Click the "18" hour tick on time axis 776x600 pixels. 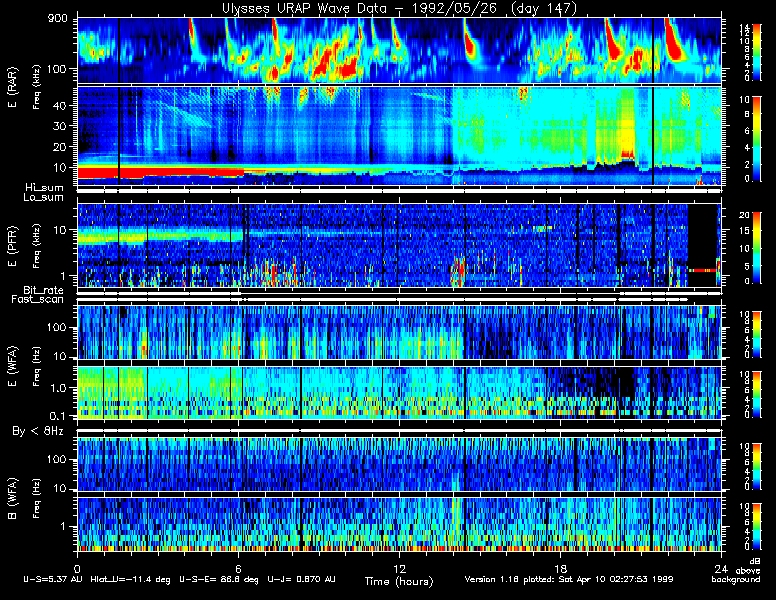click(x=560, y=569)
